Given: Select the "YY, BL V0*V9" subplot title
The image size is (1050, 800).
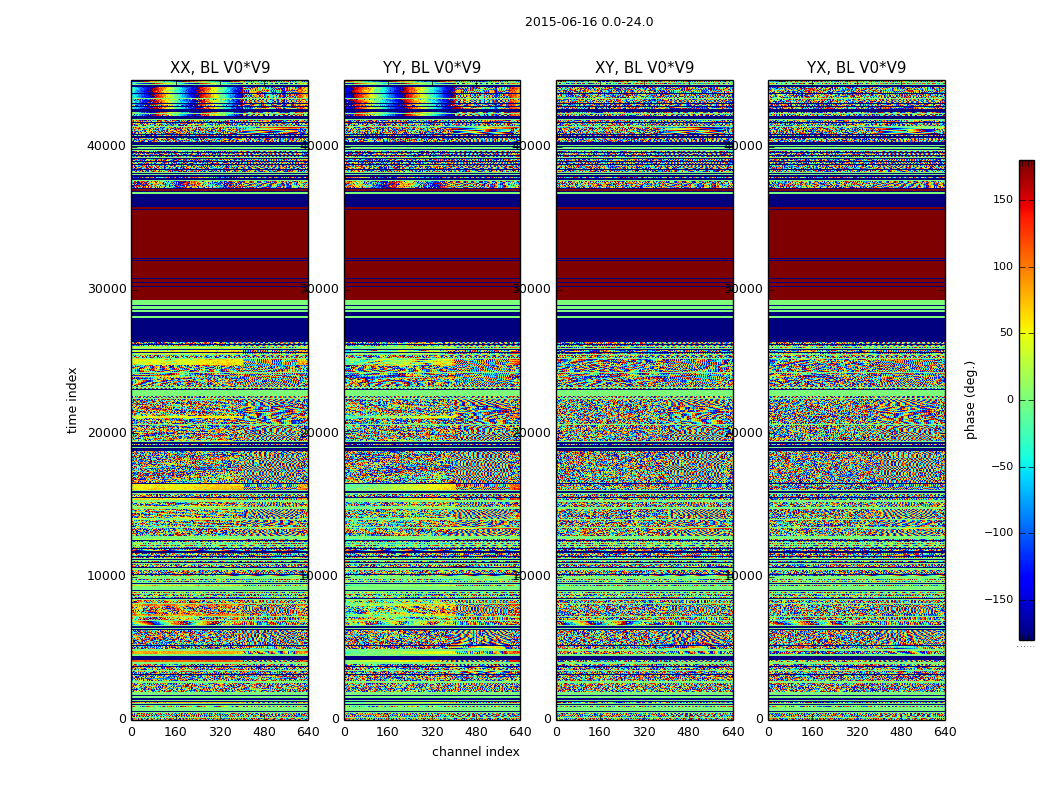Looking at the screenshot, I should click(432, 68).
